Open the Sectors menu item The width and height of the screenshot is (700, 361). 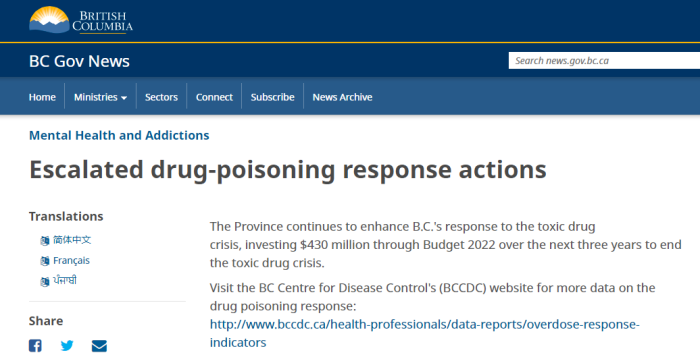tap(161, 97)
